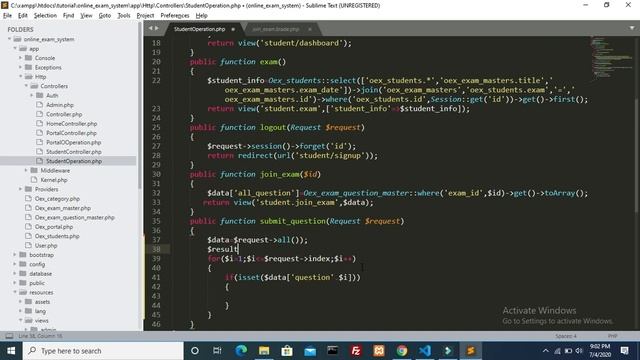Open Oex_students.php in sidebar
The width and height of the screenshot is (640, 360).
57,236
